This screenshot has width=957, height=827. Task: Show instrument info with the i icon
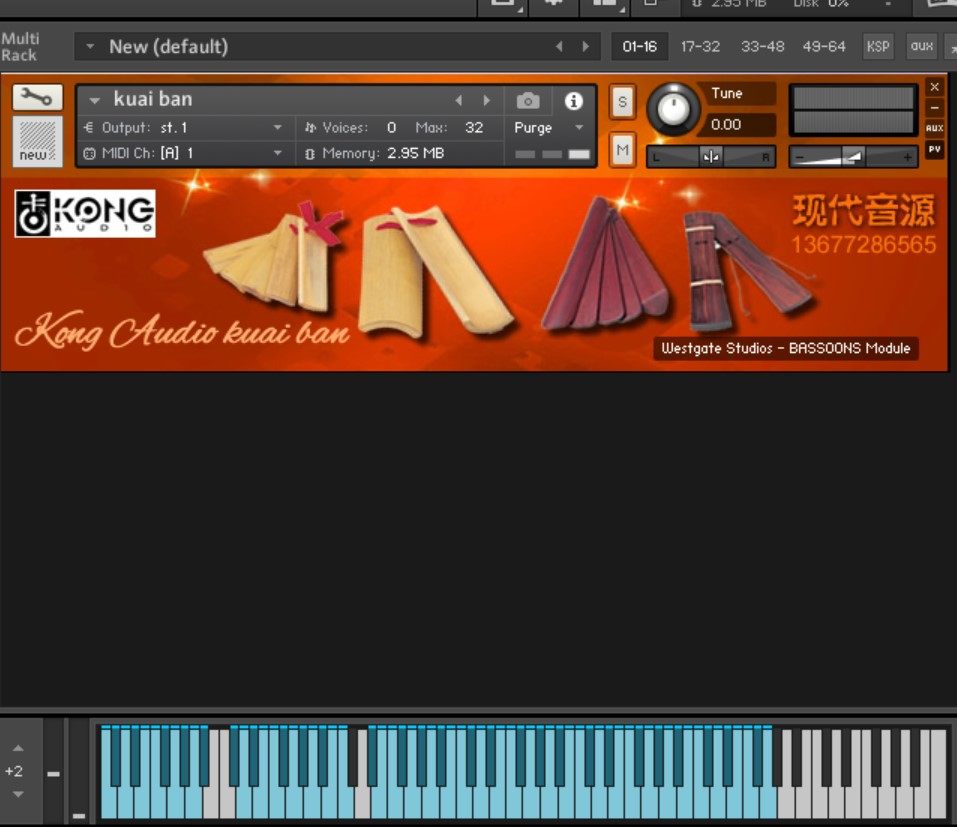pyautogui.click(x=573, y=101)
